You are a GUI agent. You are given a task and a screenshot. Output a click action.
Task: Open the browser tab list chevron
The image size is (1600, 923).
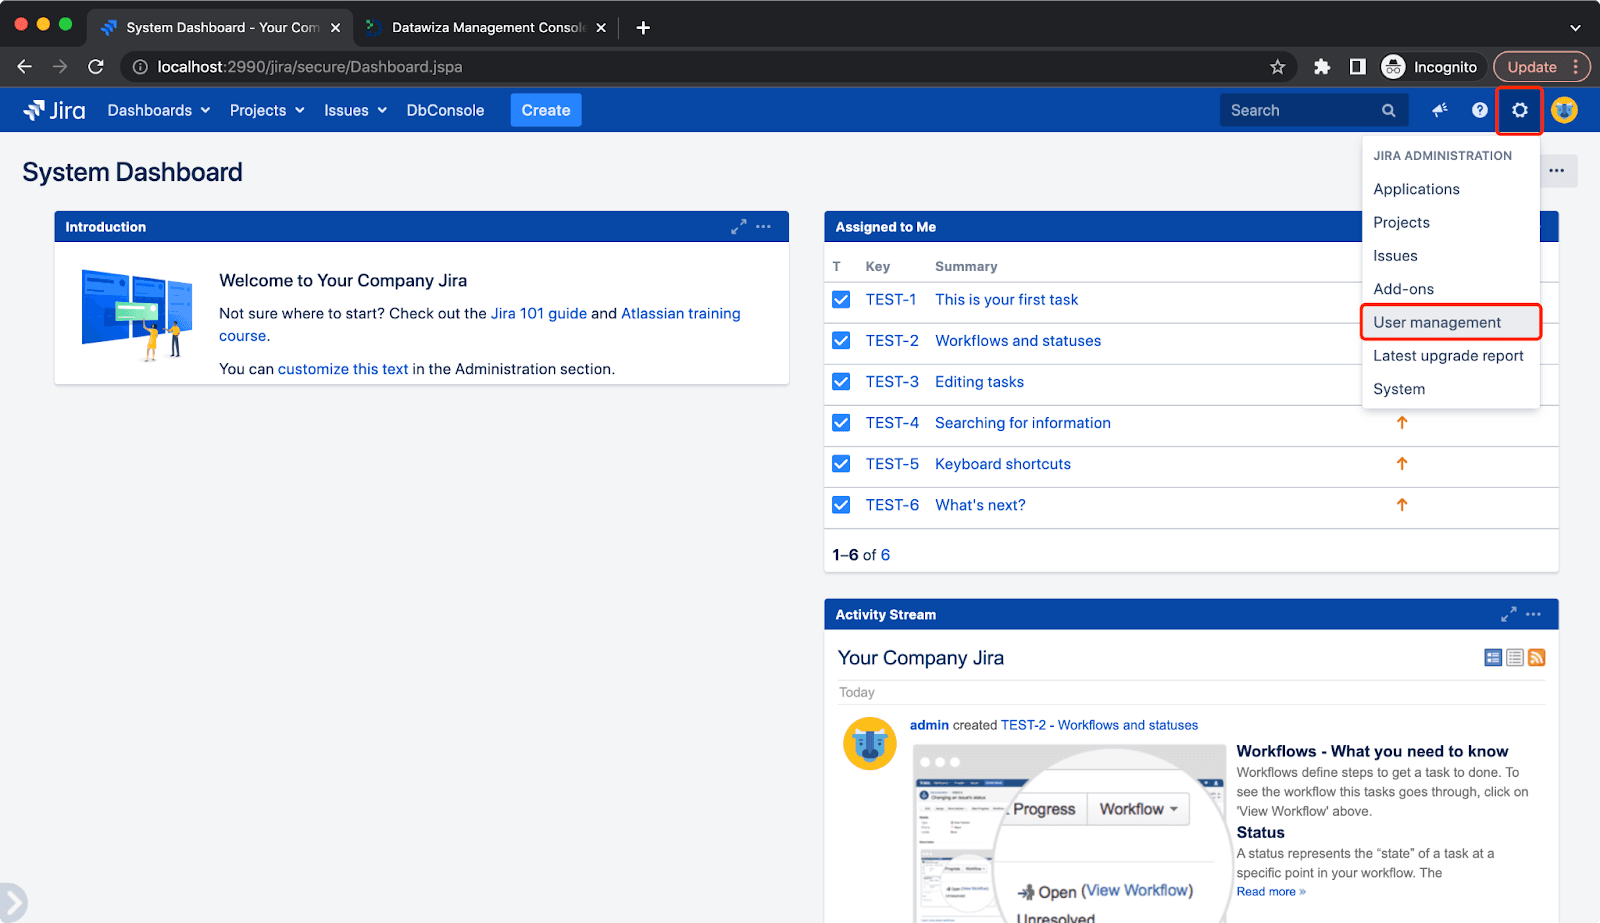click(1575, 28)
